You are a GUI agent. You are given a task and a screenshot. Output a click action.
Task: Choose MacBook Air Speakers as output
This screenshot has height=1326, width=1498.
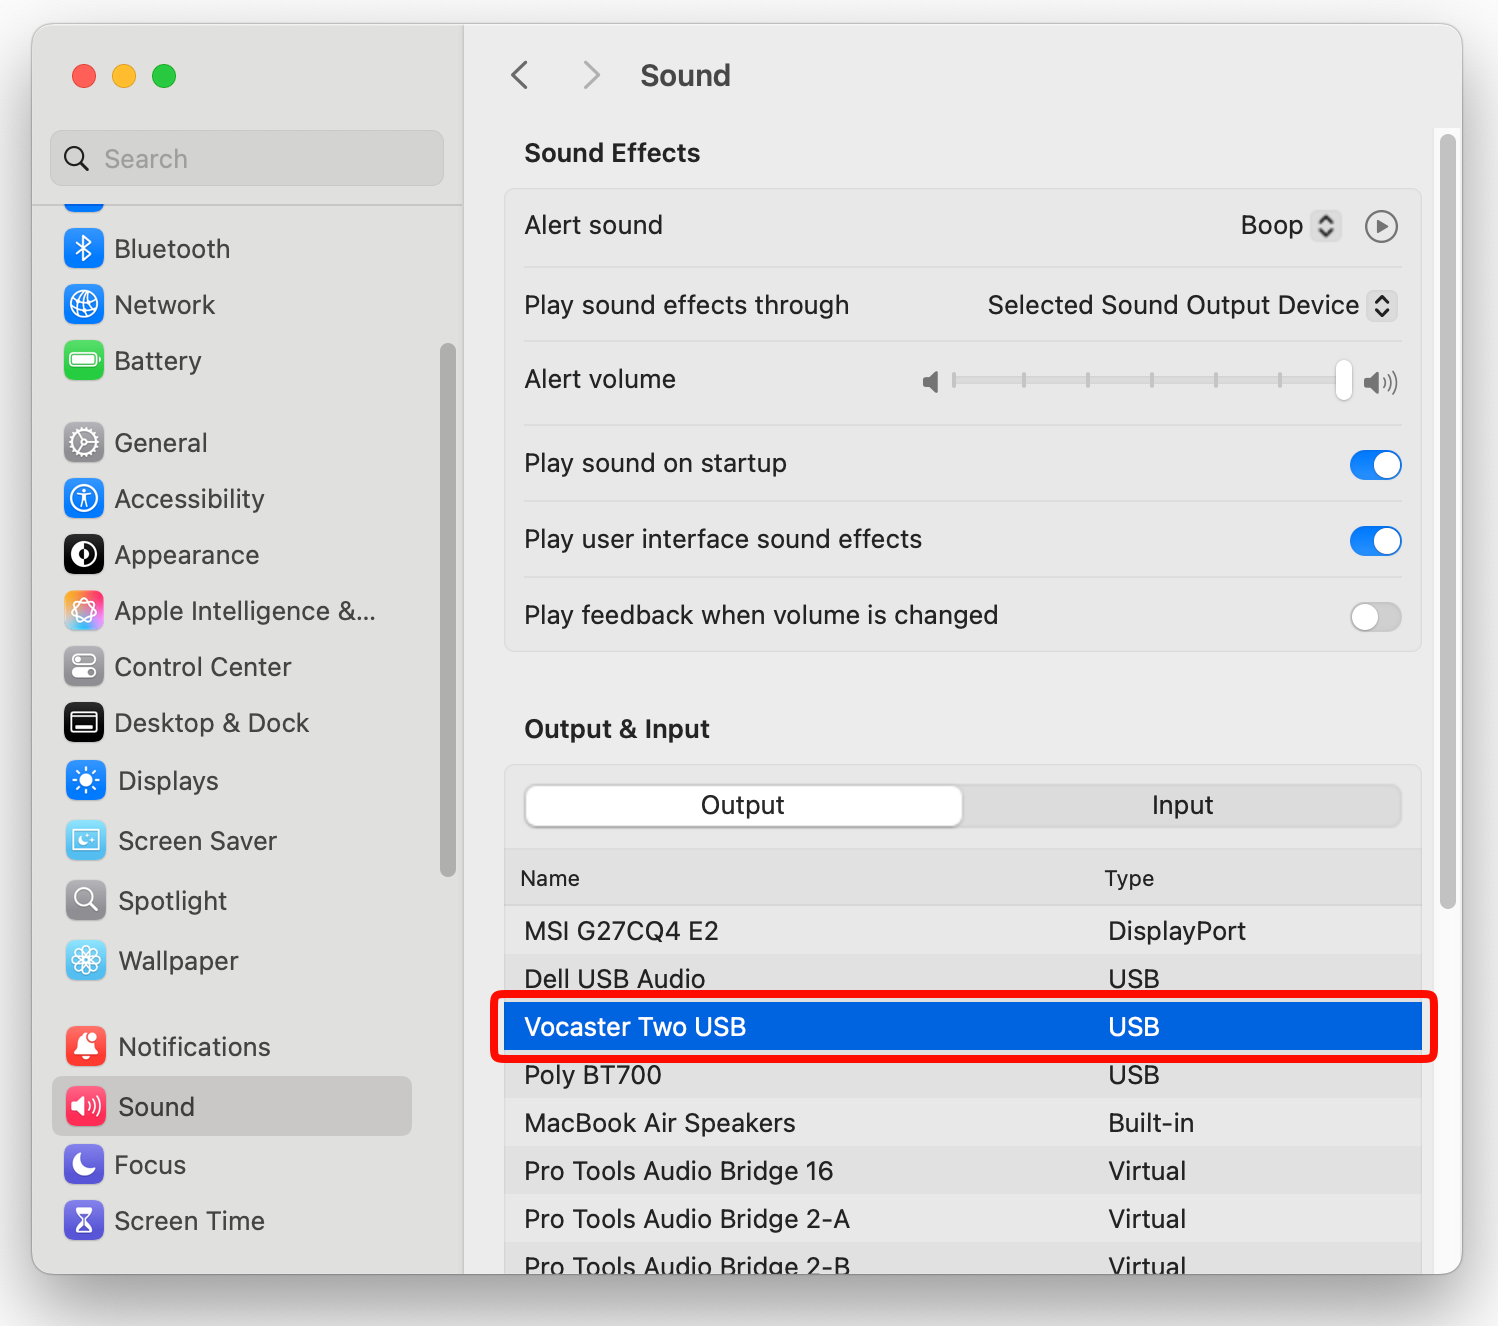pos(963,1123)
